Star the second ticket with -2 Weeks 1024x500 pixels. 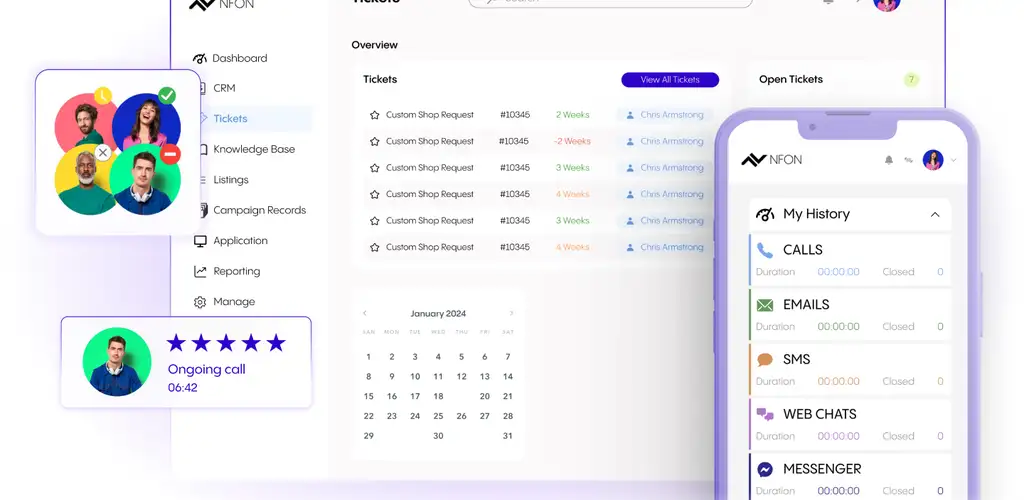374,142
